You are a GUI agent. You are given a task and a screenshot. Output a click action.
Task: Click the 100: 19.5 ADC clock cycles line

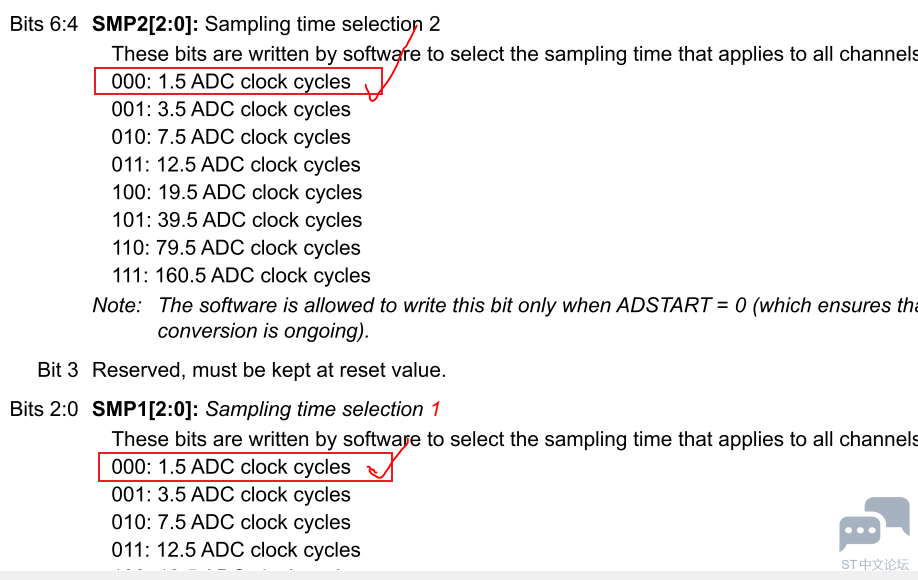(237, 192)
